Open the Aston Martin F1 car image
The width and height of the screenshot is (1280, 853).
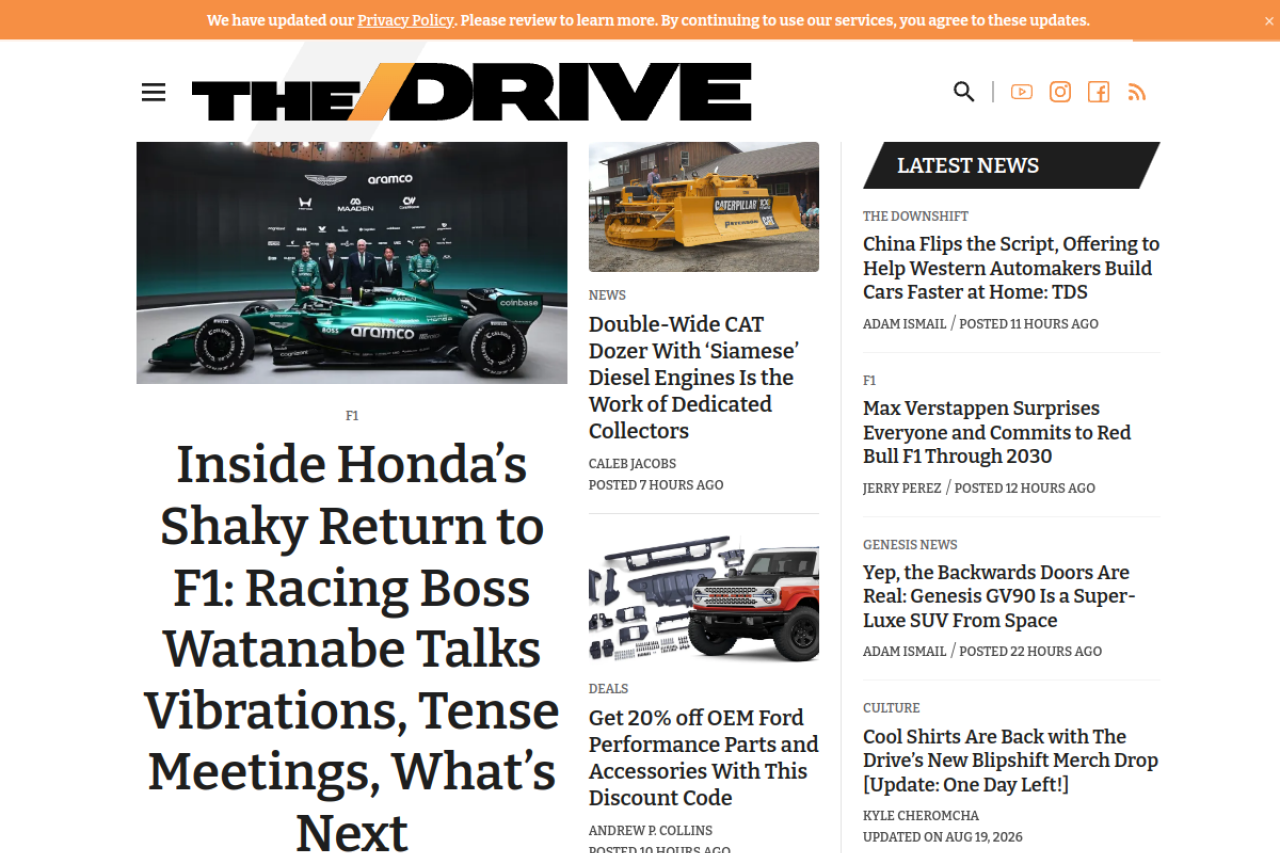pyautogui.click(x=352, y=263)
